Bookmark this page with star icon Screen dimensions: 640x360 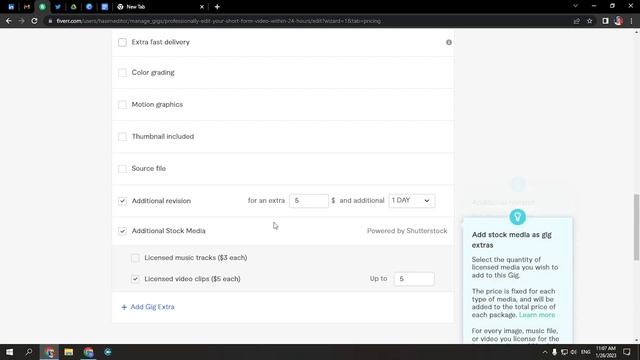(x=589, y=21)
